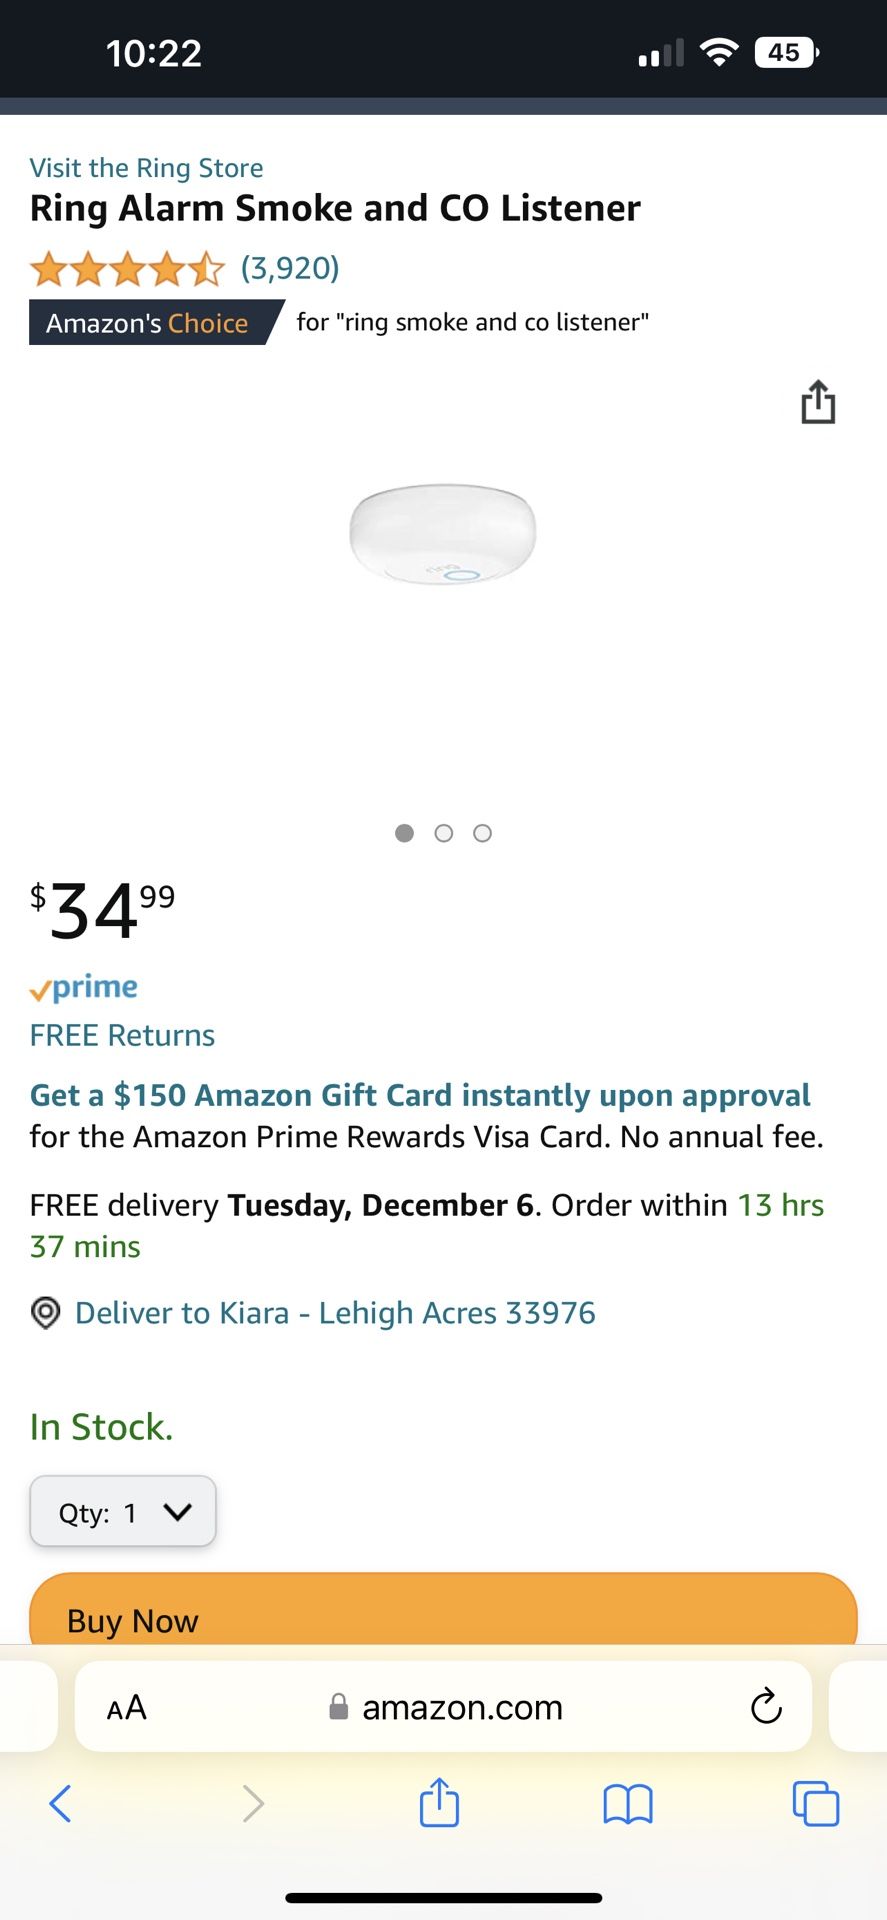Change delivery address for Kiara
The image size is (887, 1920).
[x=335, y=1313]
